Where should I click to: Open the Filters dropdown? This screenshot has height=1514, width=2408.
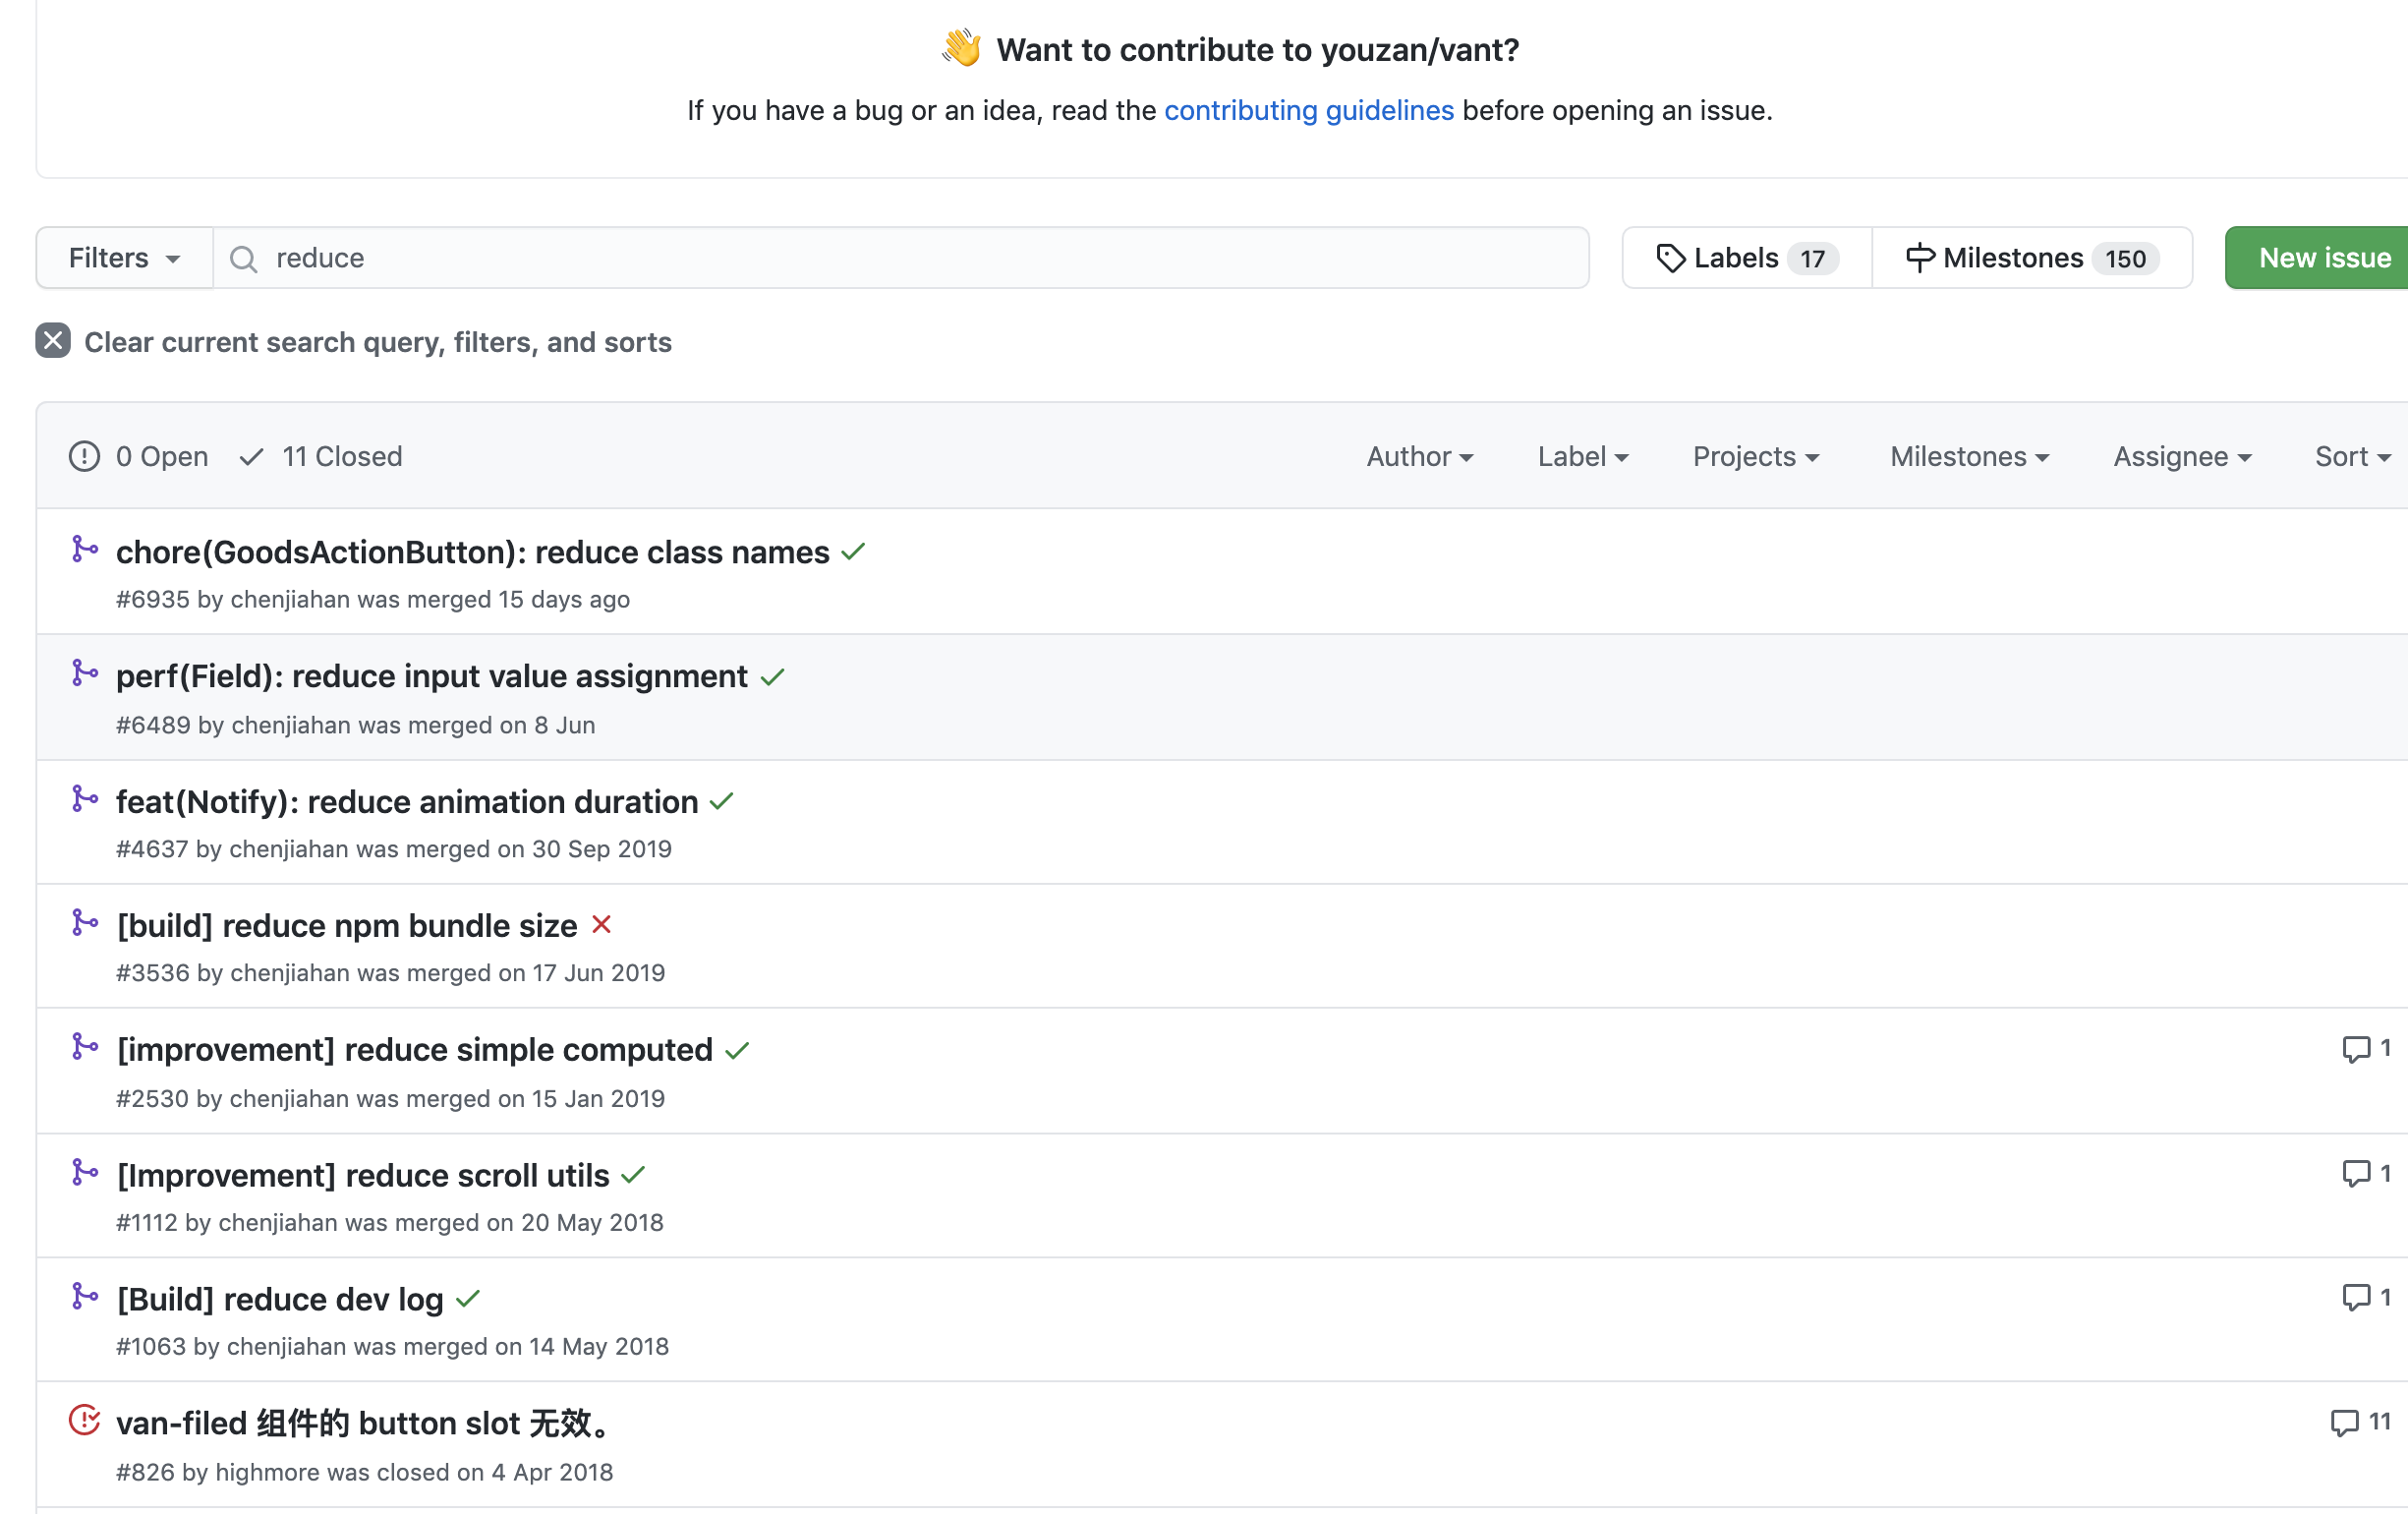click(124, 258)
